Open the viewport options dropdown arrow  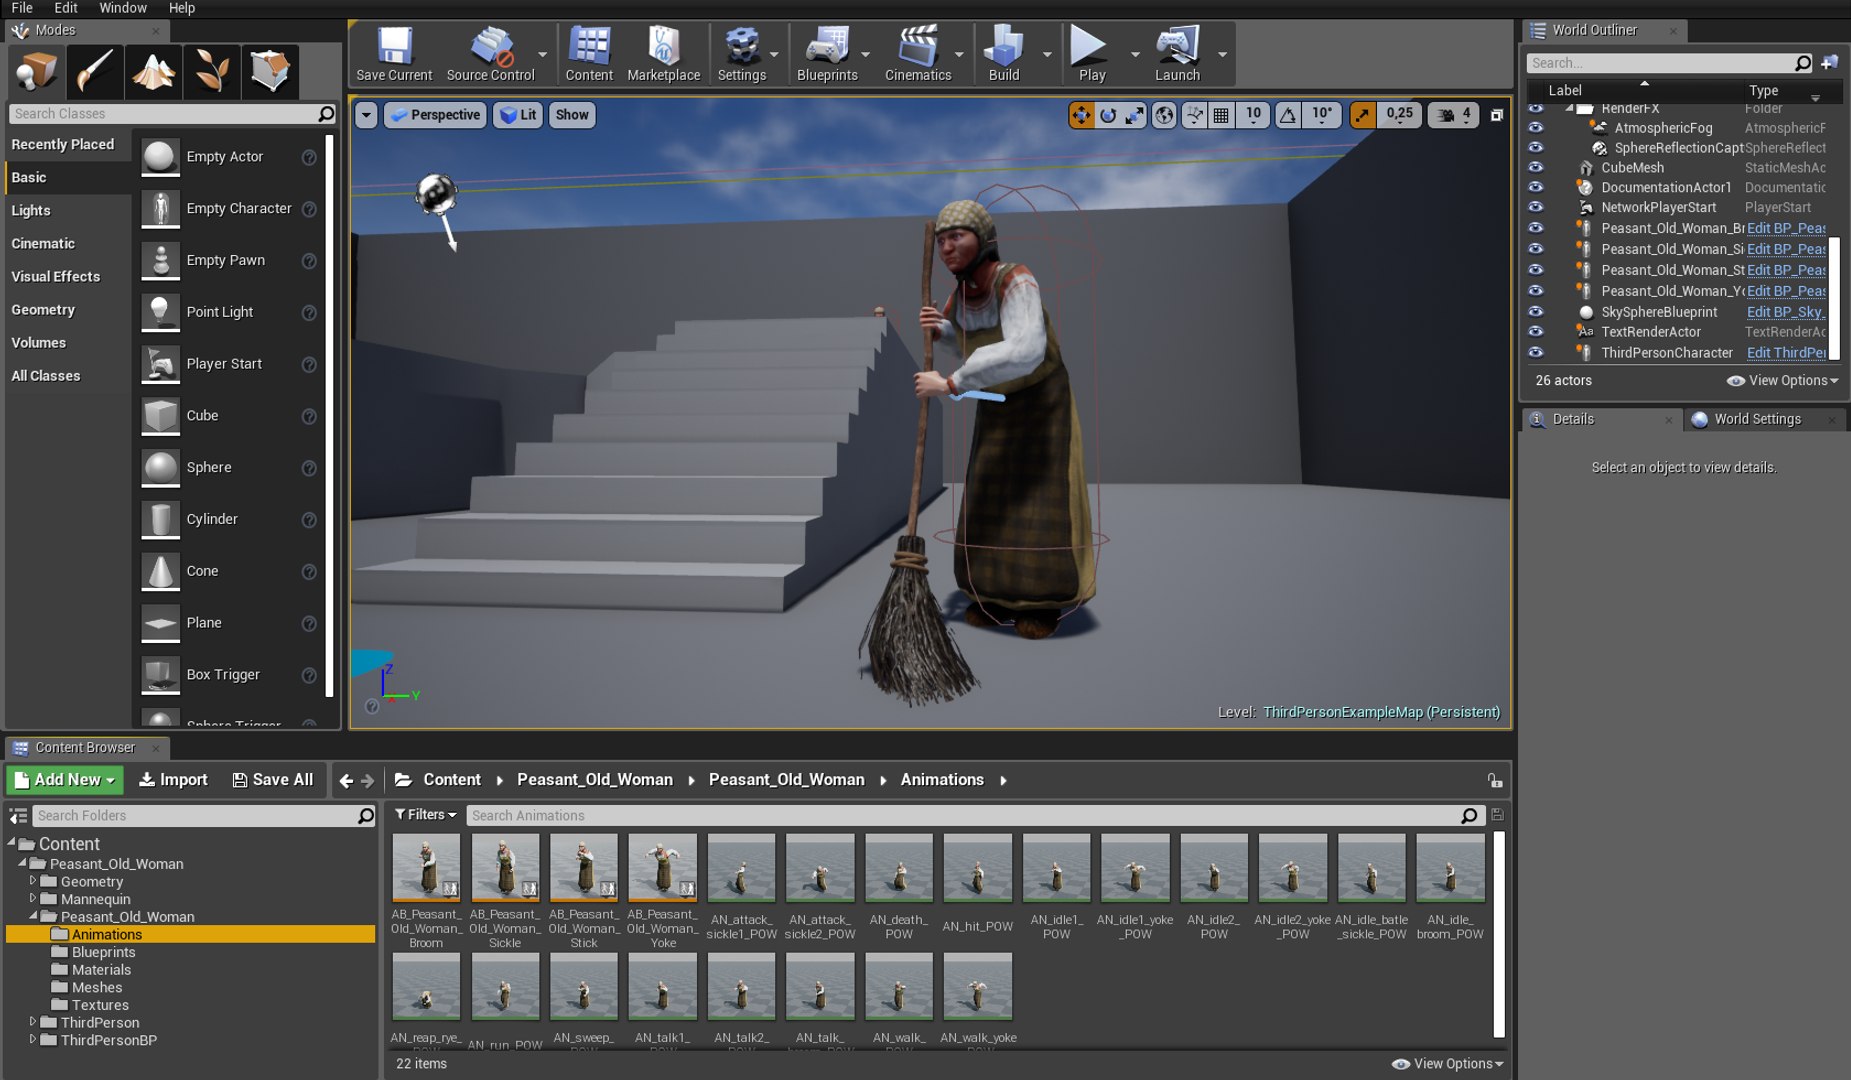click(366, 115)
